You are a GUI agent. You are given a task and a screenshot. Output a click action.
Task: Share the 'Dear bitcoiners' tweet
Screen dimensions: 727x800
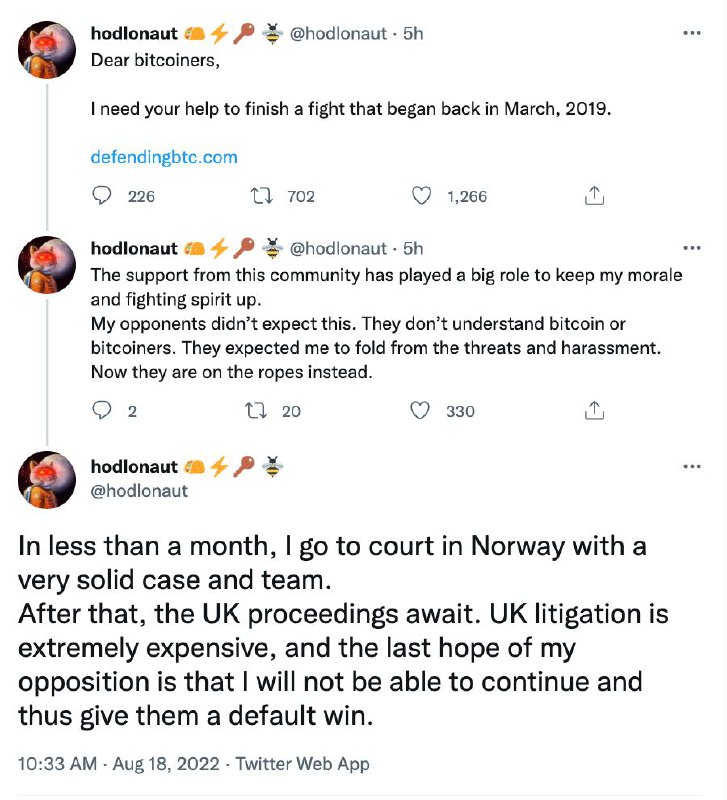pyautogui.click(x=594, y=196)
